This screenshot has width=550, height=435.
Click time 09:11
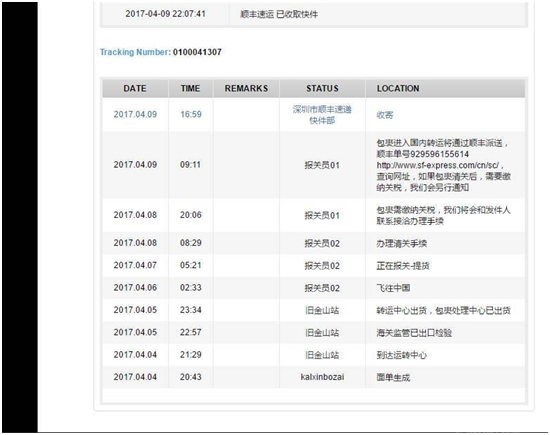pyautogui.click(x=190, y=165)
